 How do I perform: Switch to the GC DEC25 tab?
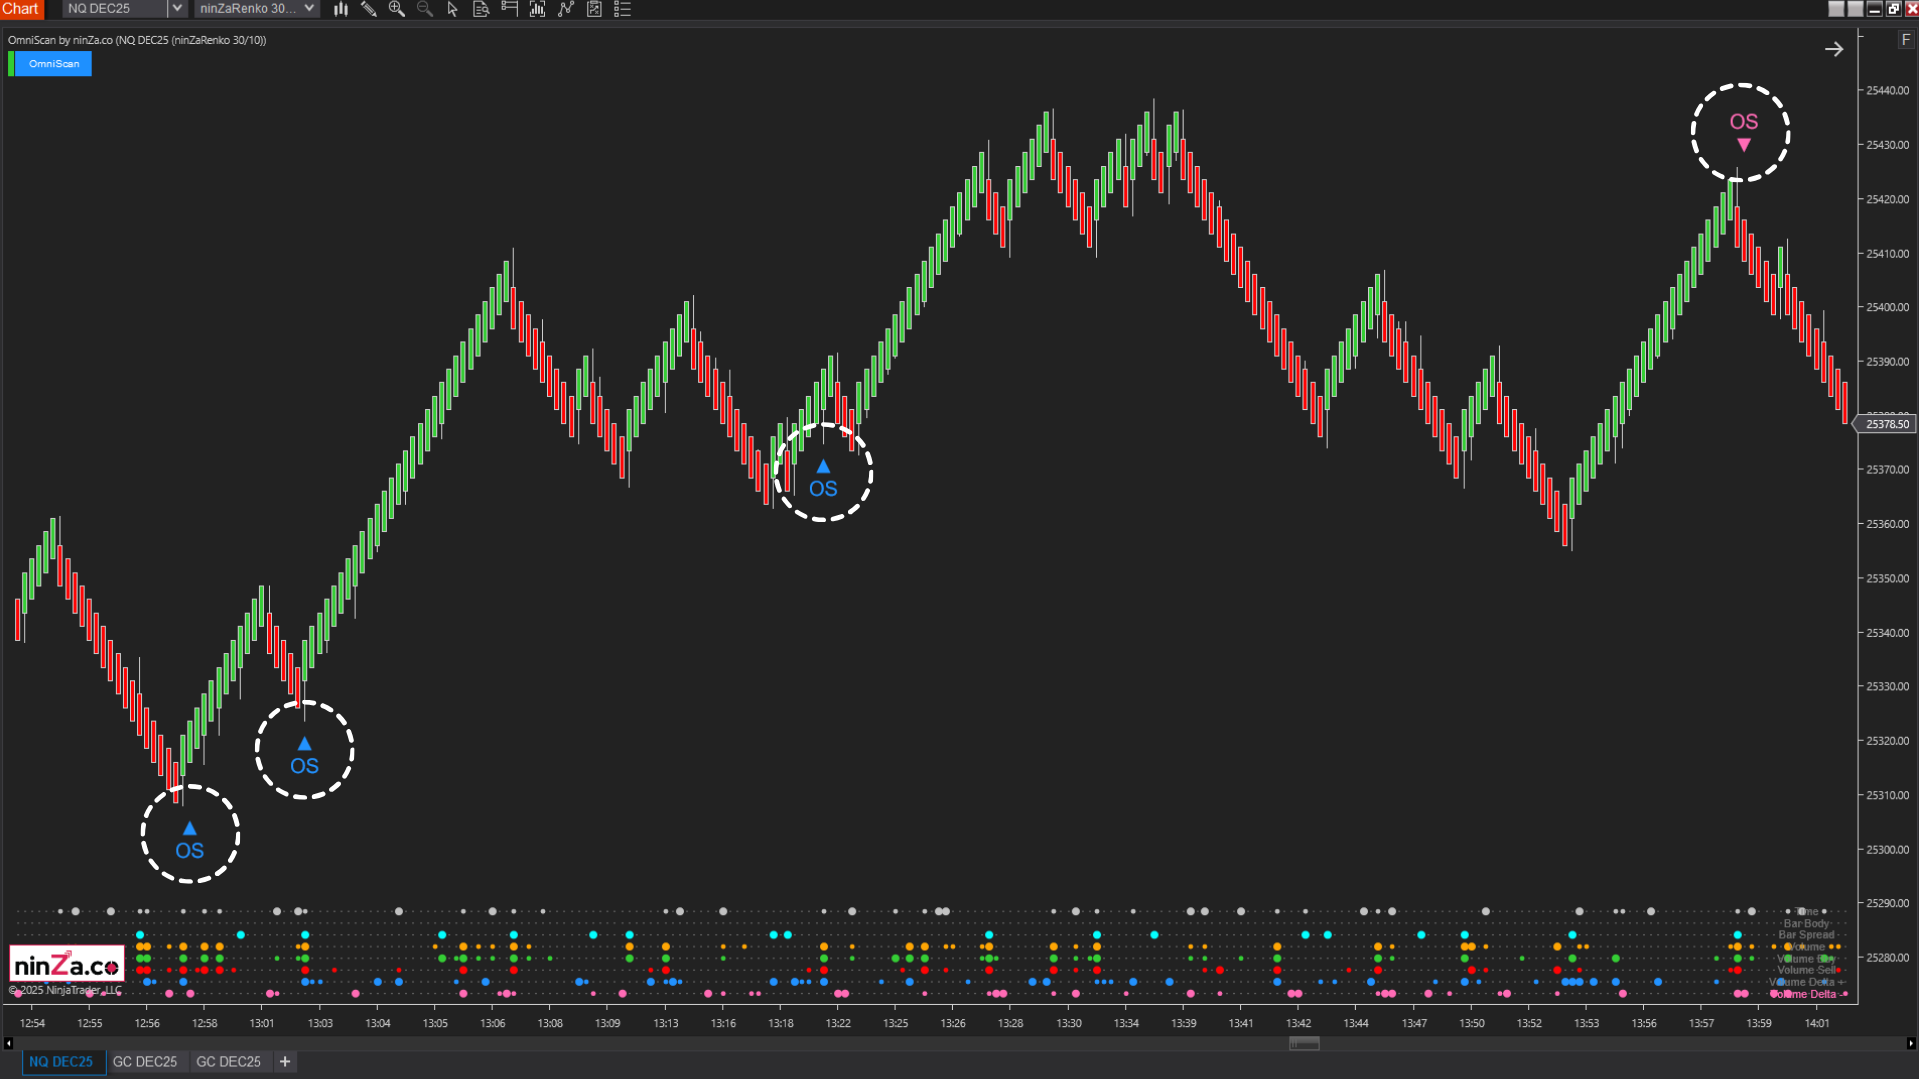tap(145, 1061)
